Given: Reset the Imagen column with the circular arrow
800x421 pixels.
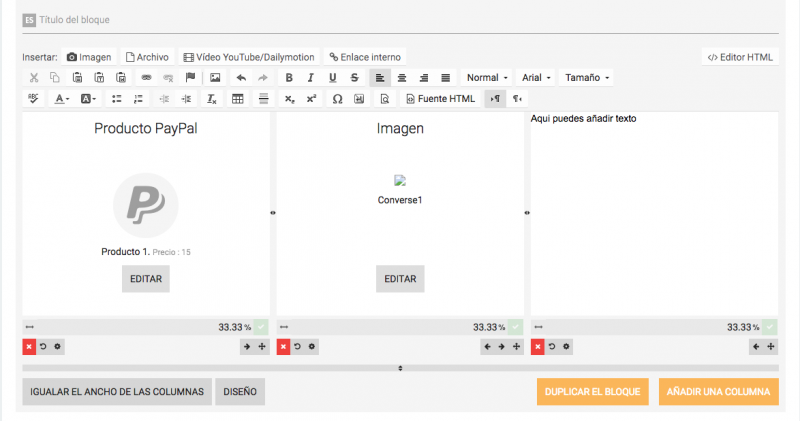Looking at the screenshot, I should click(297, 346).
